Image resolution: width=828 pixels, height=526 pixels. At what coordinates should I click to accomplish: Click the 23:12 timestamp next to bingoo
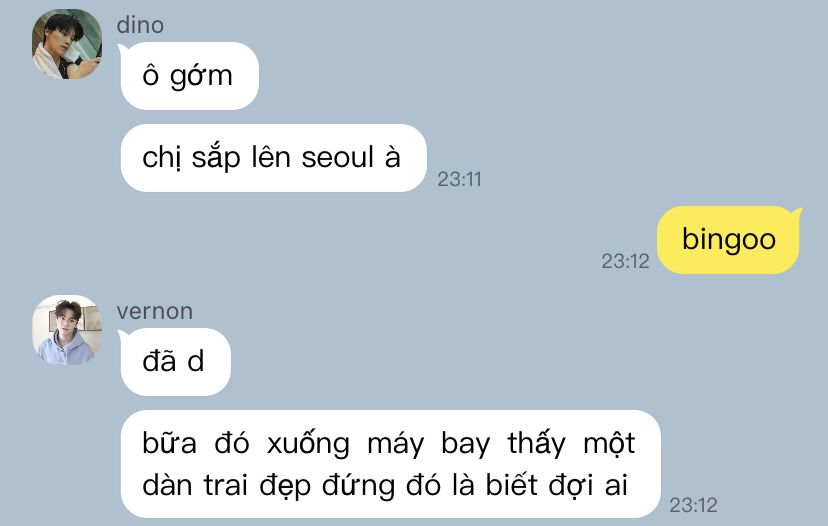[x=625, y=261]
